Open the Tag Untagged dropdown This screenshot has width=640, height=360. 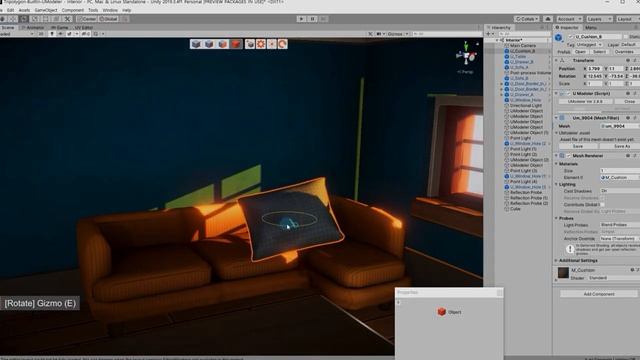tap(589, 44)
